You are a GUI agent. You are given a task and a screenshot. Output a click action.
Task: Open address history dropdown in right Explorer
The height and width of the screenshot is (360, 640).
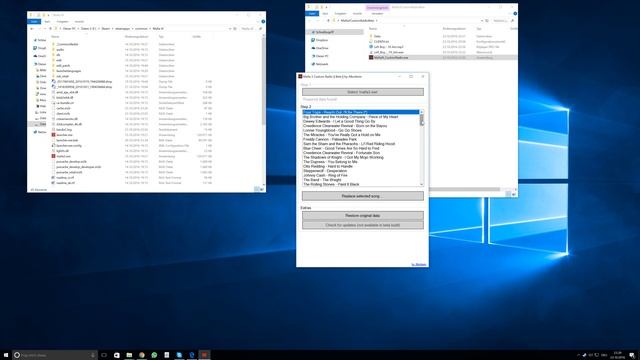coord(482,20)
